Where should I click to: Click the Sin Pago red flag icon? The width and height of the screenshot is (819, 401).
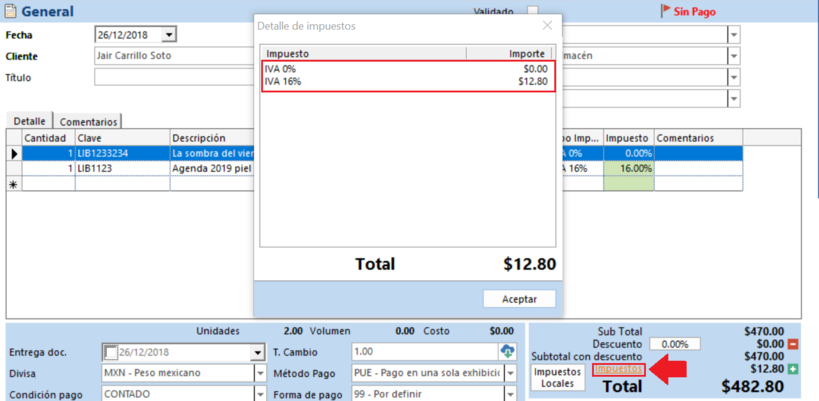click(665, 11)
